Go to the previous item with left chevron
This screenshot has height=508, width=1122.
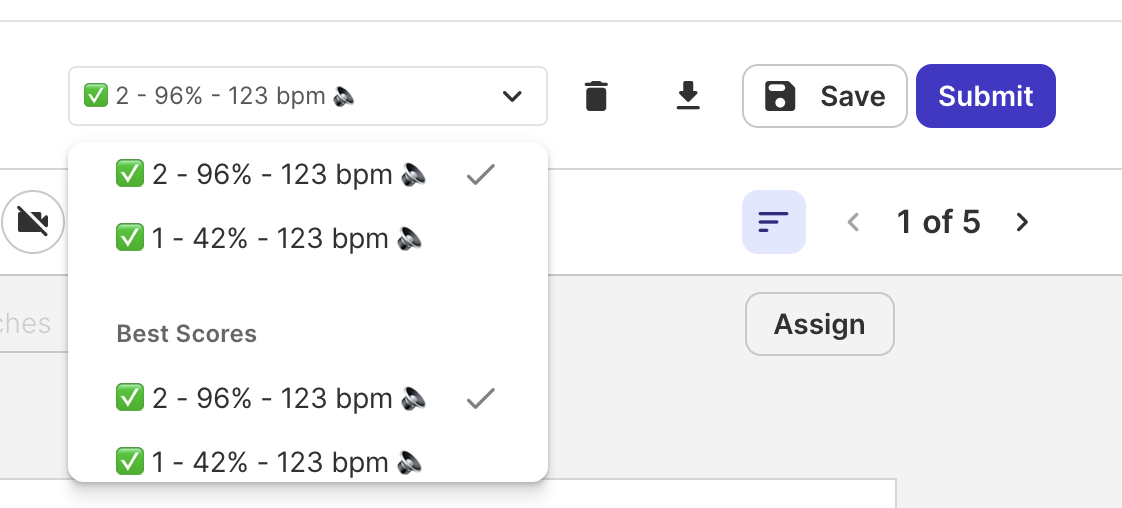coord(853,222)
